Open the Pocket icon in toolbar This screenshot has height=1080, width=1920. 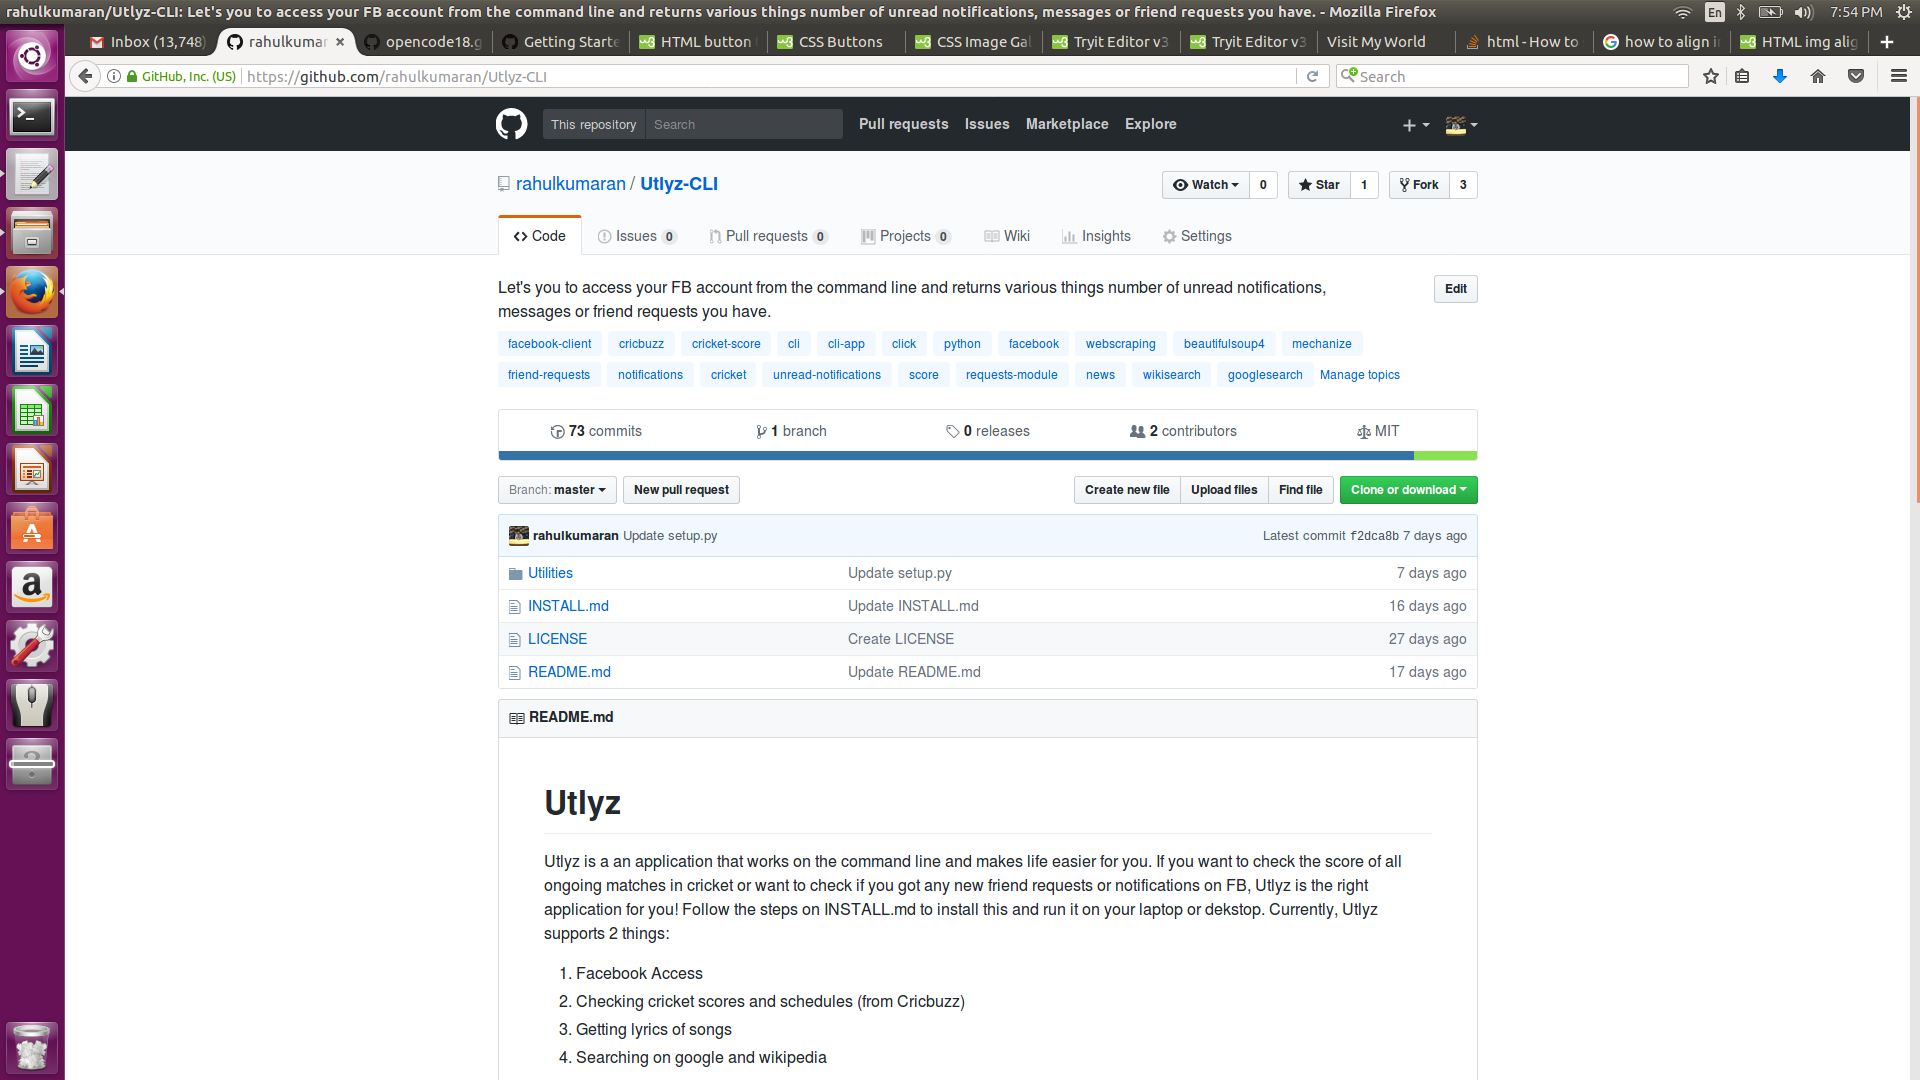point(1856,76)
